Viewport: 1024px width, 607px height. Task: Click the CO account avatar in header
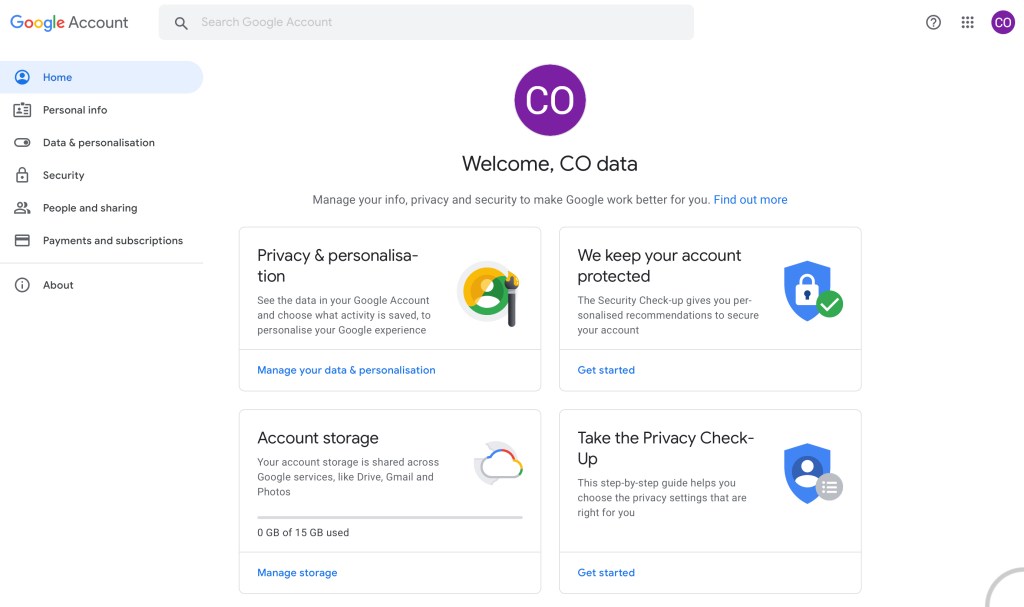point(1002,22)
